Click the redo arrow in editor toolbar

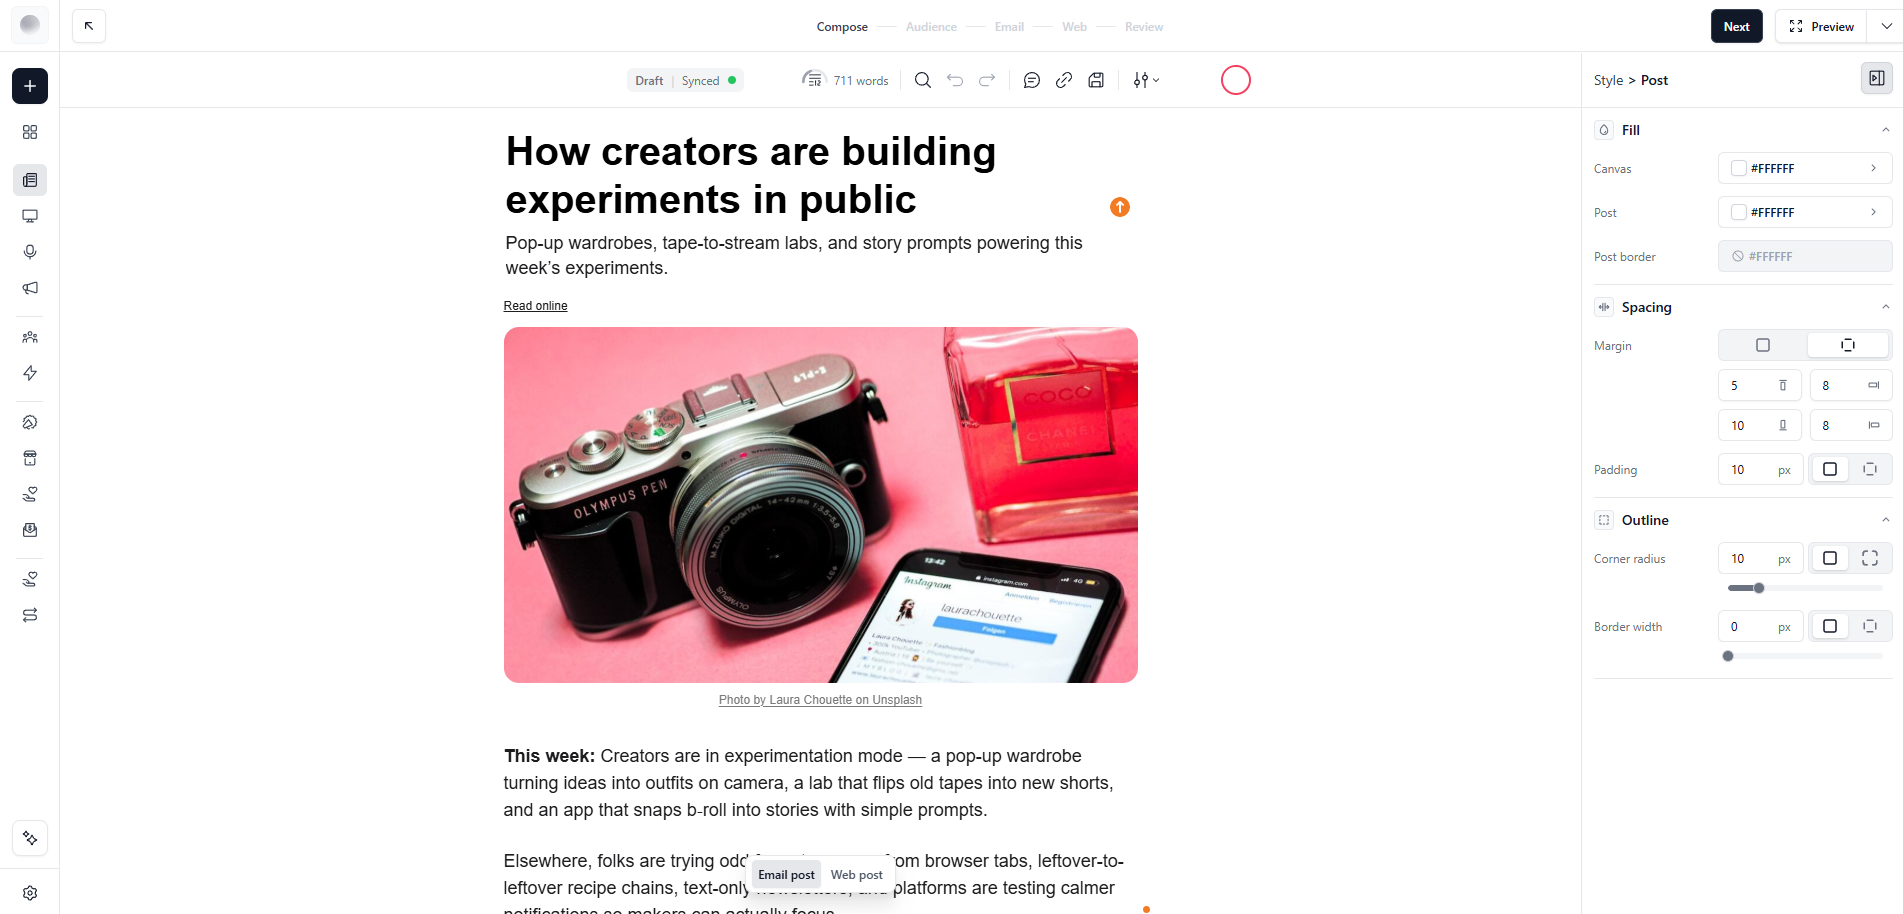(987, 80)
